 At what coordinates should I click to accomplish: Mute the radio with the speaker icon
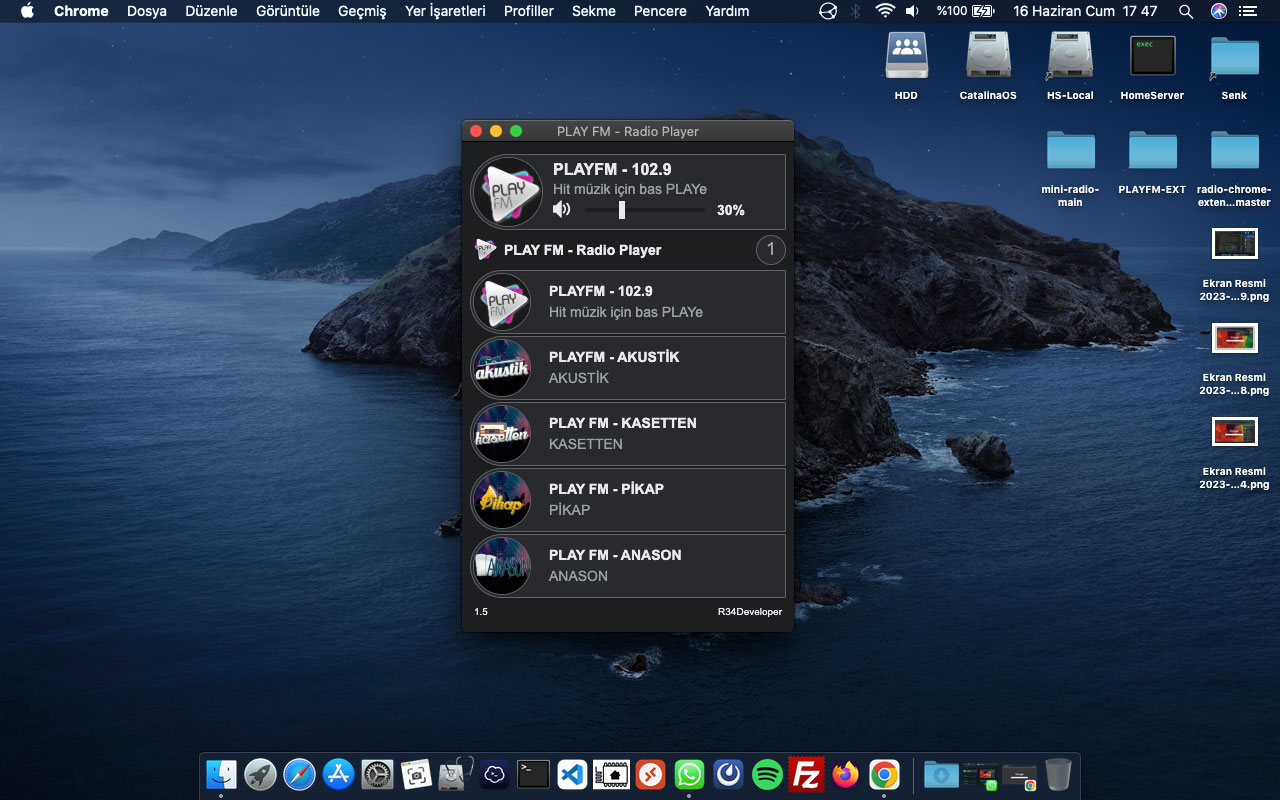coord(562,210)
